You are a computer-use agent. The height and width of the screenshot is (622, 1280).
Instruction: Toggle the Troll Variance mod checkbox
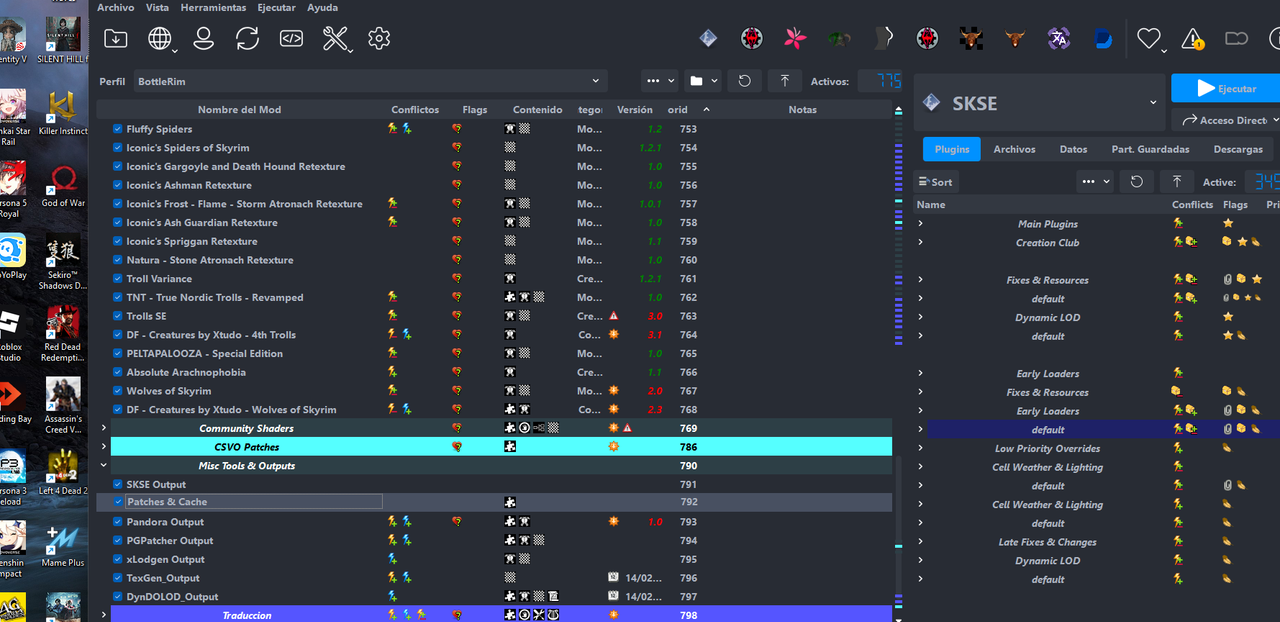(x=118, y=279)
